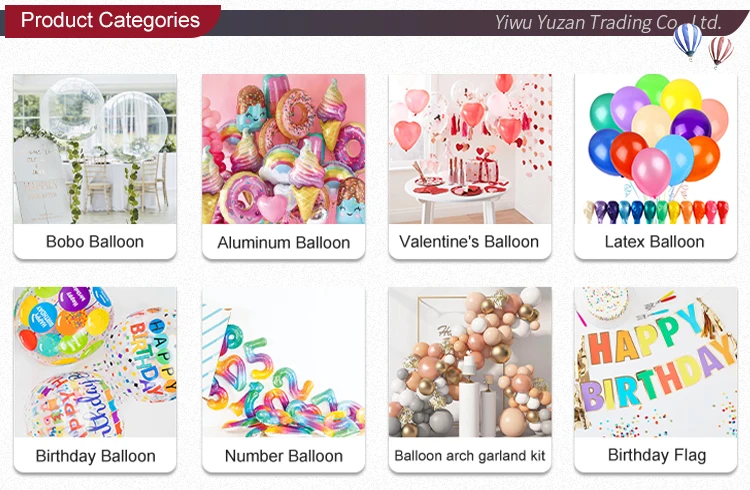Open the Birthday Balloon category image
Image resolution: width=750 pixels, height=490 pixels.
click(x=95, y=362)
